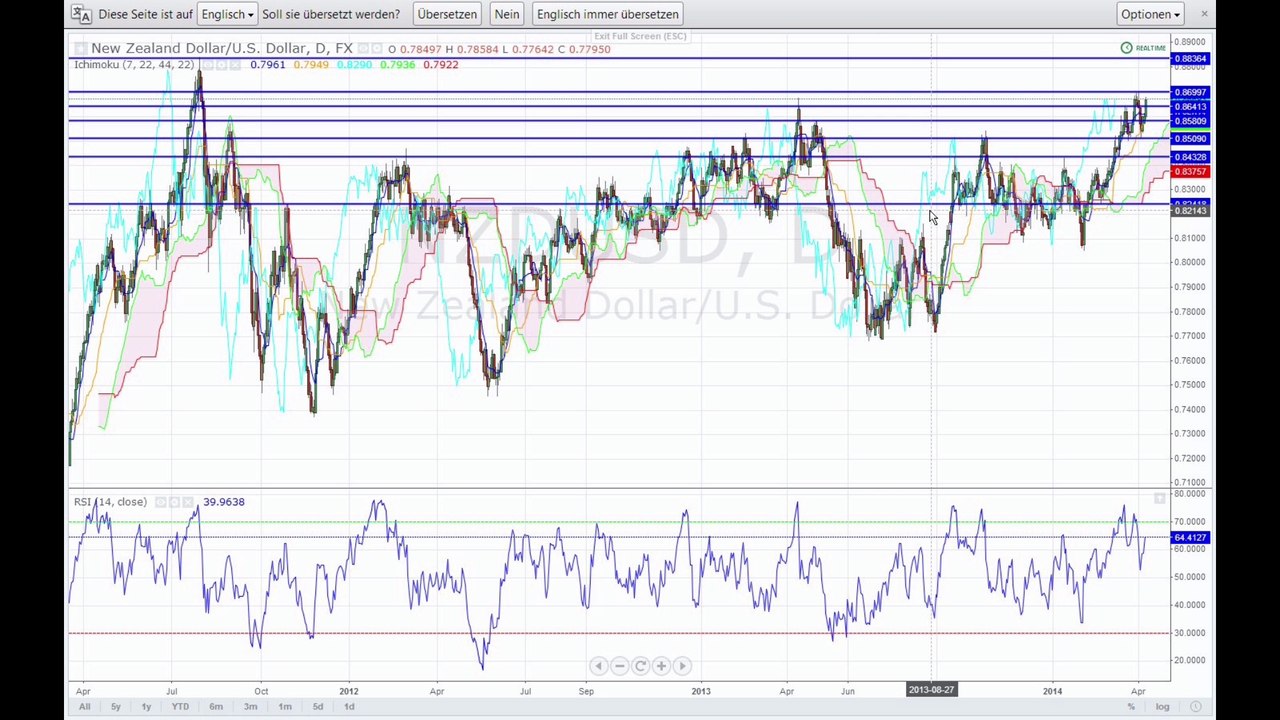Click the 2012 label on time axis
Image resolution: width=1280 pixels, height=720 pixels.
[x=349, y=691]
